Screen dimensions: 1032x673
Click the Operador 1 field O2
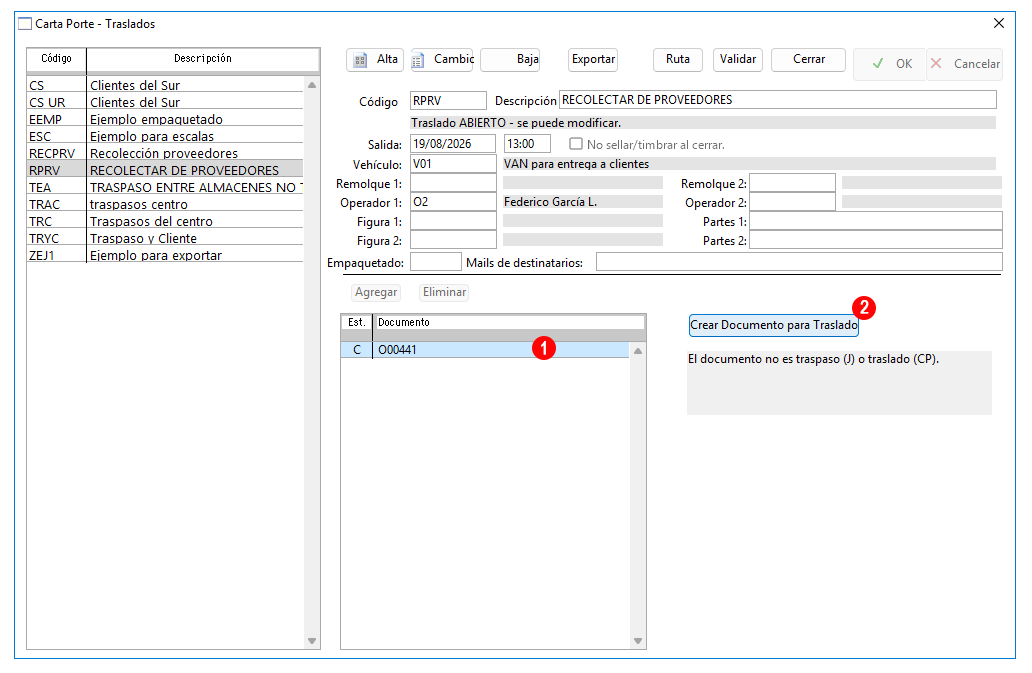coord(453,202)
